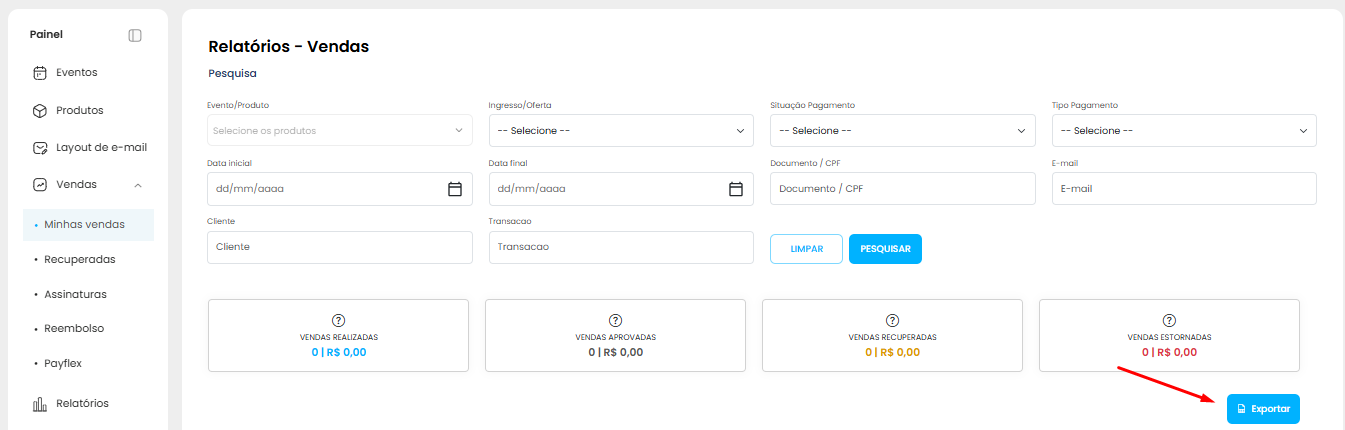Click the Produtos box icon
Screen dimensions: 1345x430
click(x=40, y=111)
